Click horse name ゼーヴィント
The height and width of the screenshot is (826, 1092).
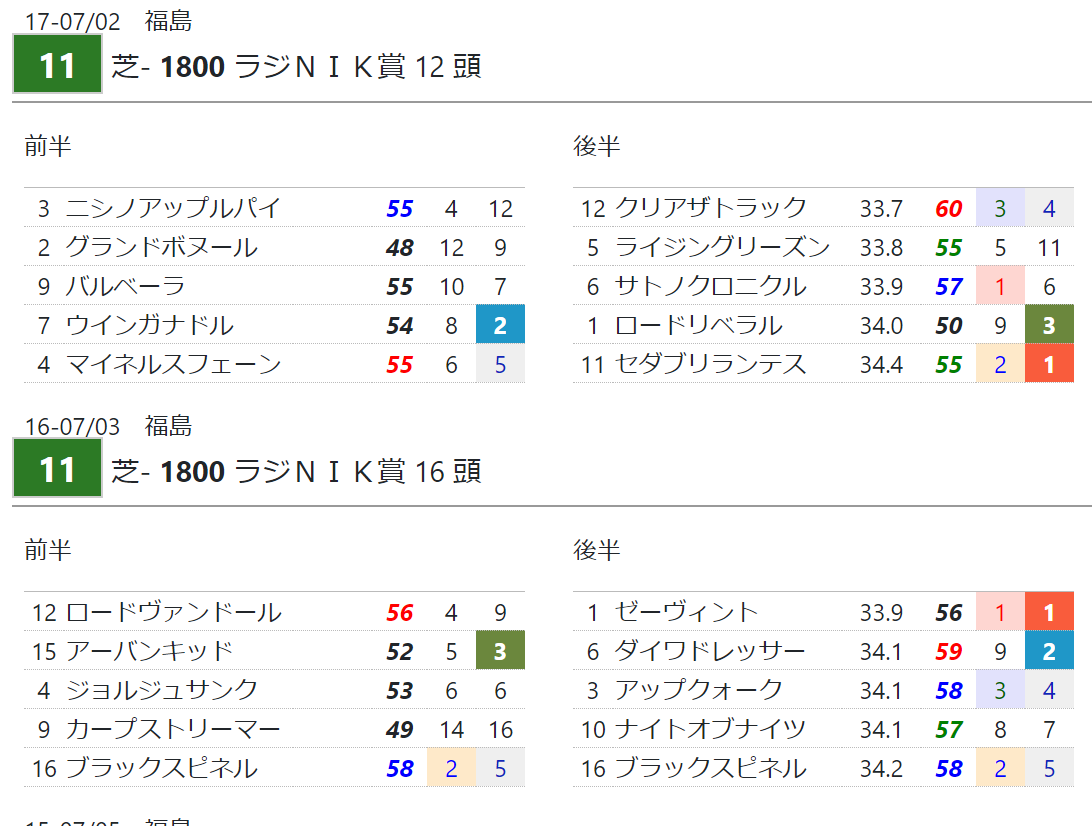click(x=687, y=612)
